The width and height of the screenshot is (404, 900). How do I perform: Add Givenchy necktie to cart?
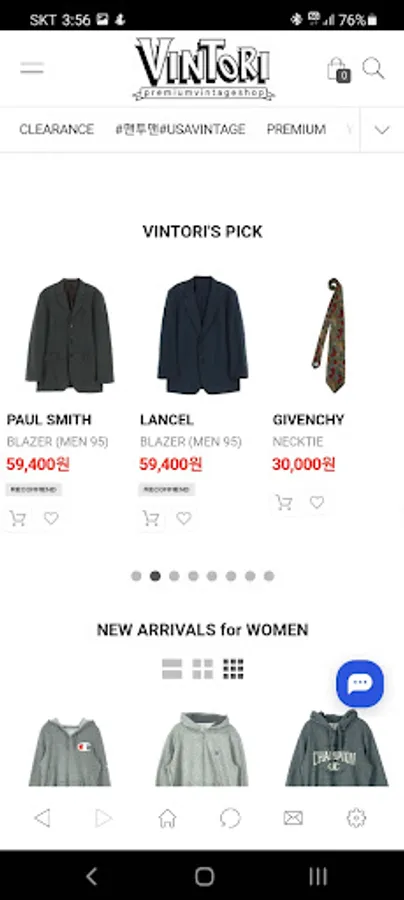tap(283, 503)
